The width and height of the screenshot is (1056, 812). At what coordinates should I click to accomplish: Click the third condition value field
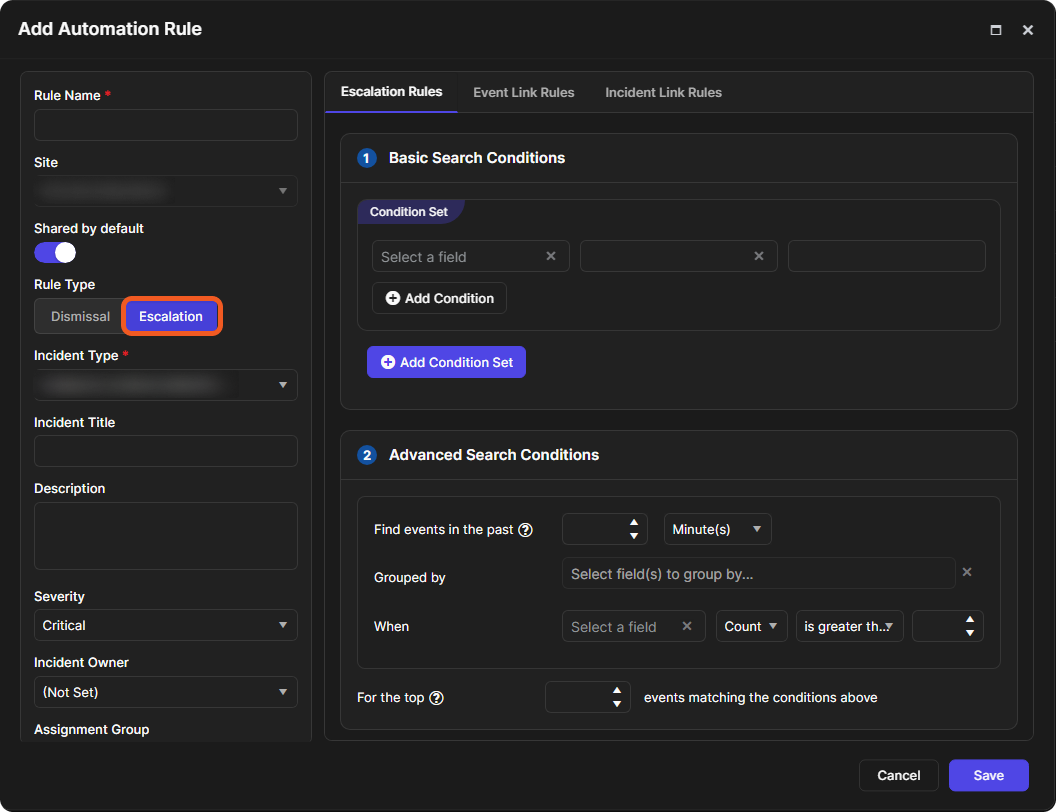tap(887, 257)
